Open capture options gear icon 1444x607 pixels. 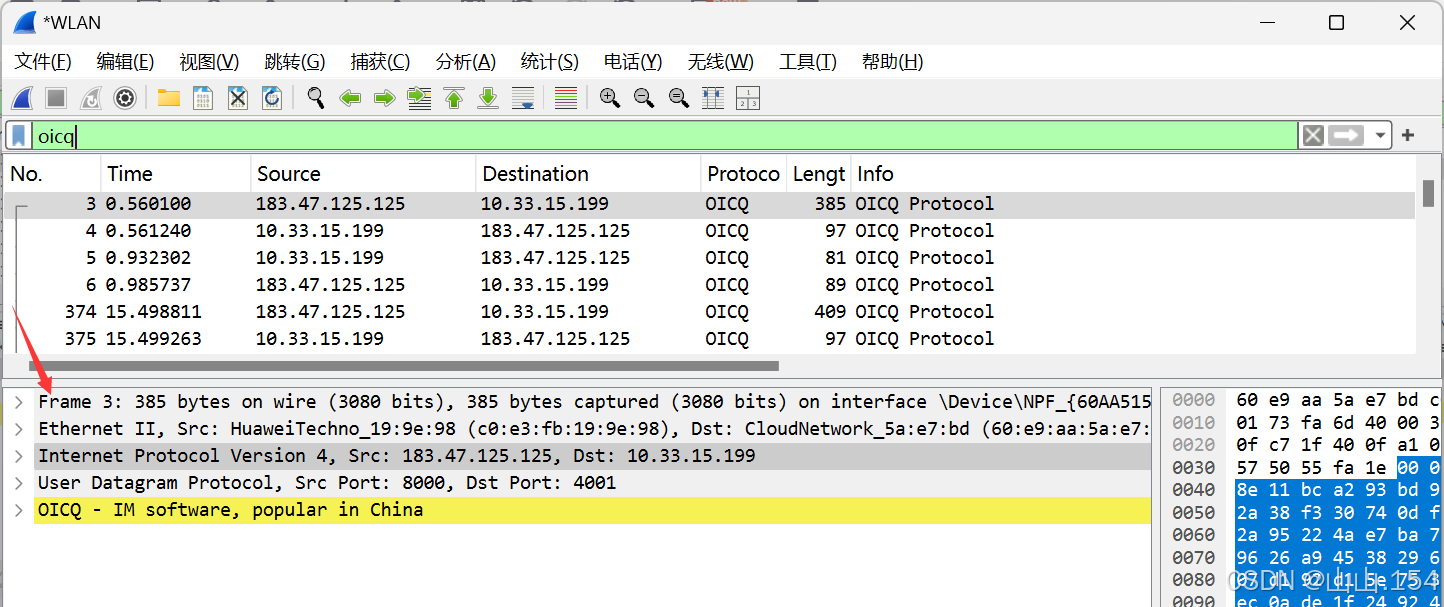[x=124, y=98]
